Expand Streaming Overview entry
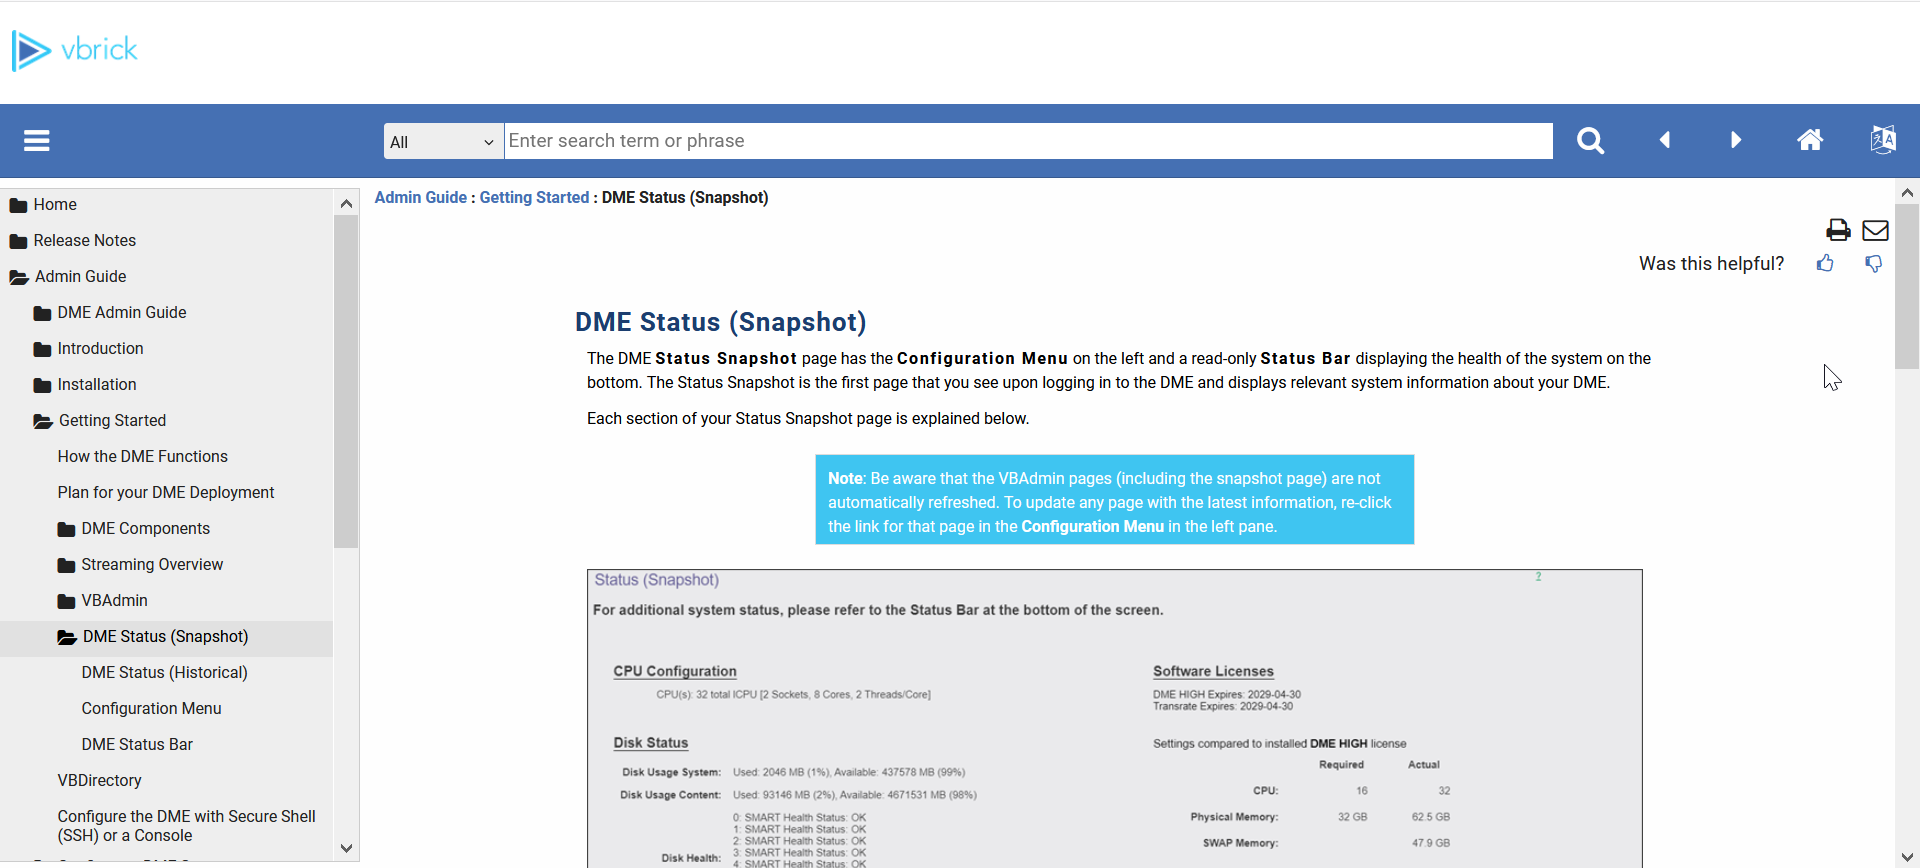This screenshot has height=868, width=1920. click(x=152, y=564)
